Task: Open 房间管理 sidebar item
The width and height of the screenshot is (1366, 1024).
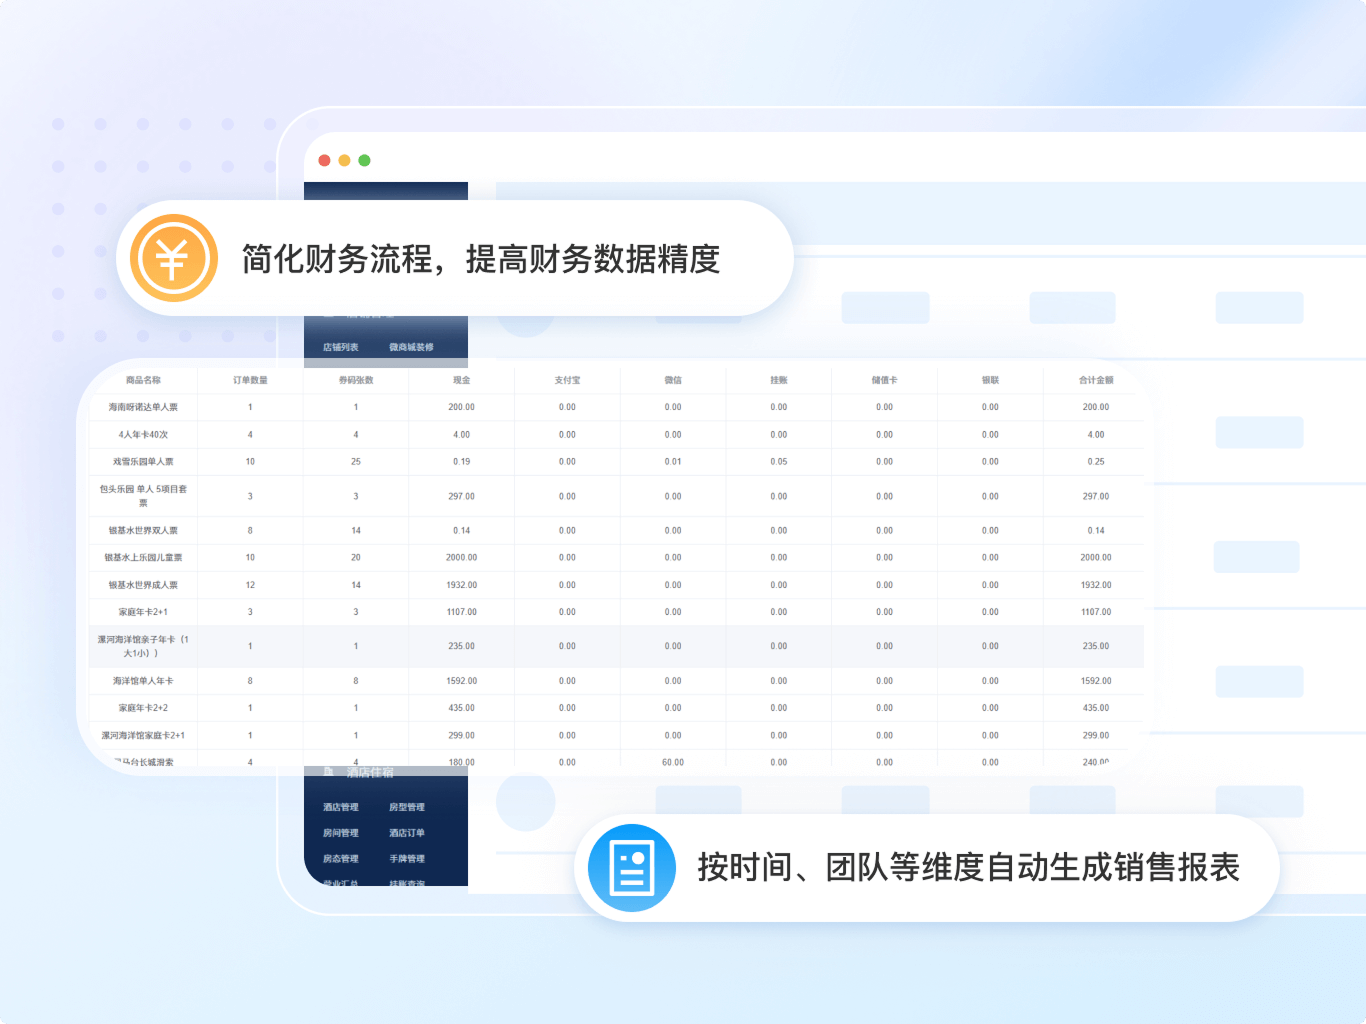Action: [x=340, y=833]
